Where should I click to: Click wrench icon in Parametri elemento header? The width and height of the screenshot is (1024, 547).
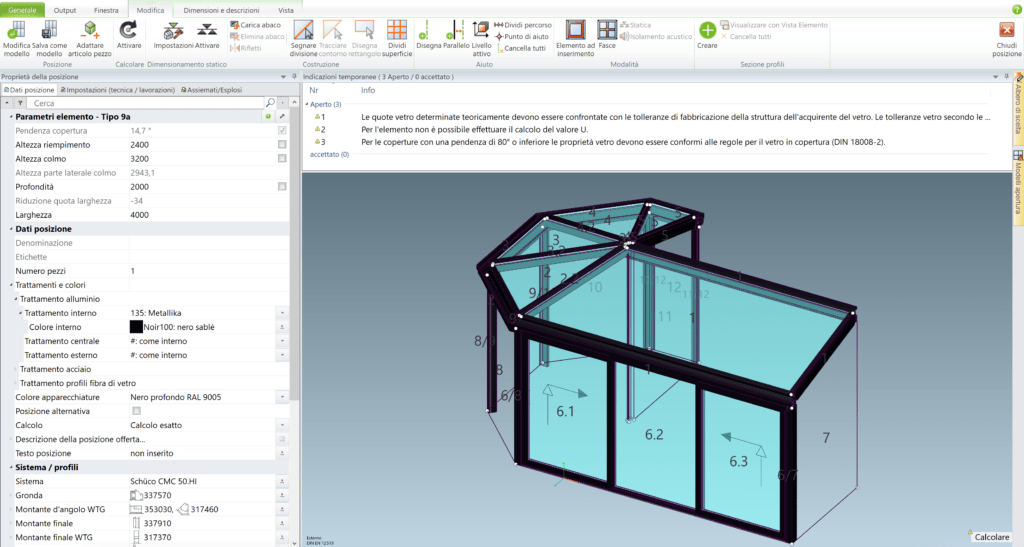[282, 116]
